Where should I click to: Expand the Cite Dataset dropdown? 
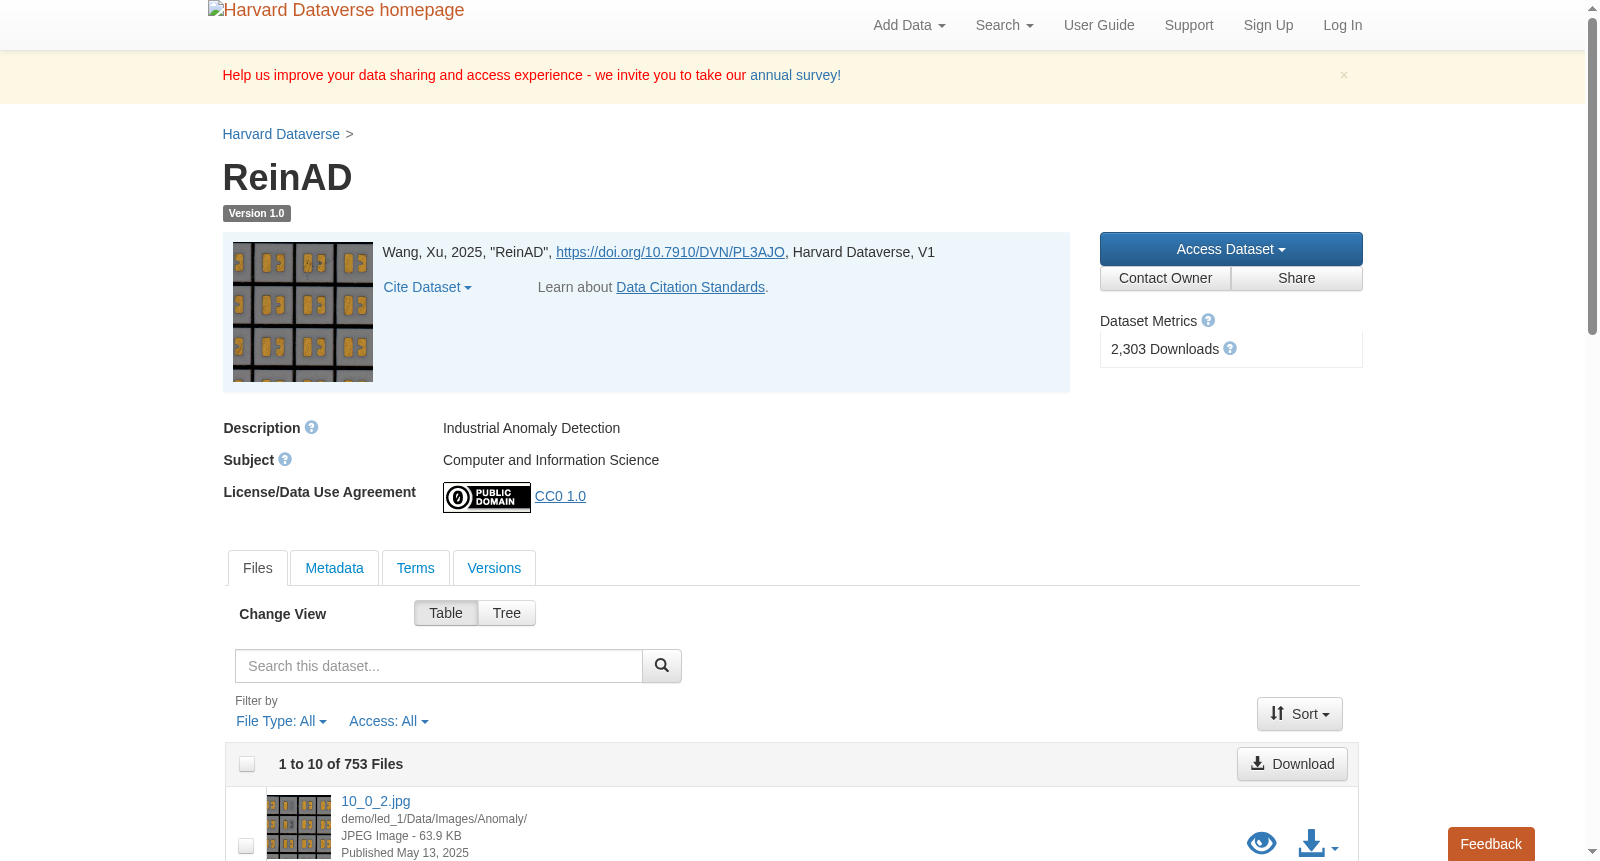coord(427,287)
